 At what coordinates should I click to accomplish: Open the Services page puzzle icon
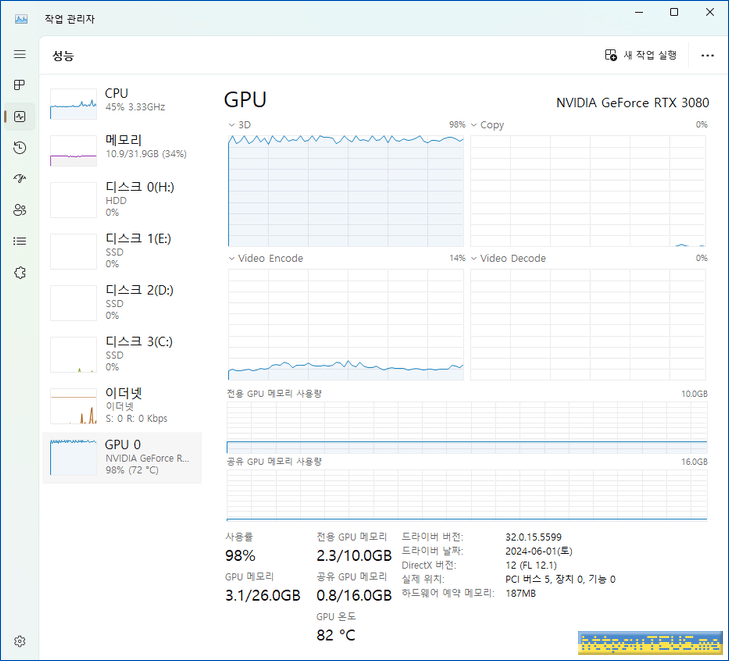19,272
